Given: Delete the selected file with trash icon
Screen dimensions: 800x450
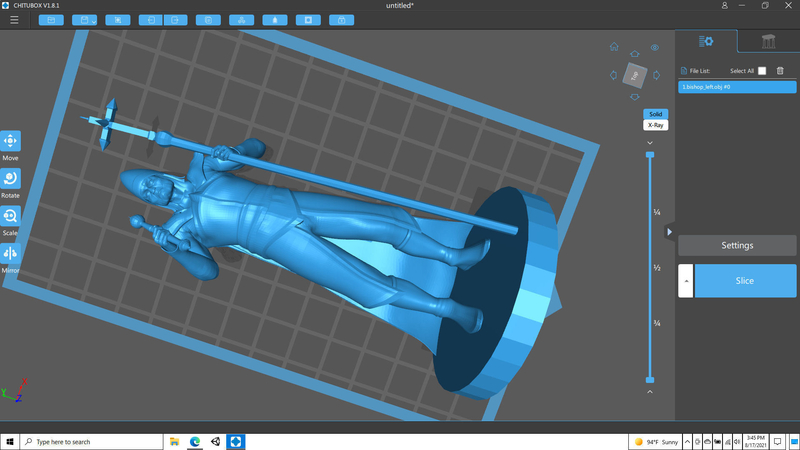Looking at the screenshot, I should pyautogui.click(x=780, y=71).
